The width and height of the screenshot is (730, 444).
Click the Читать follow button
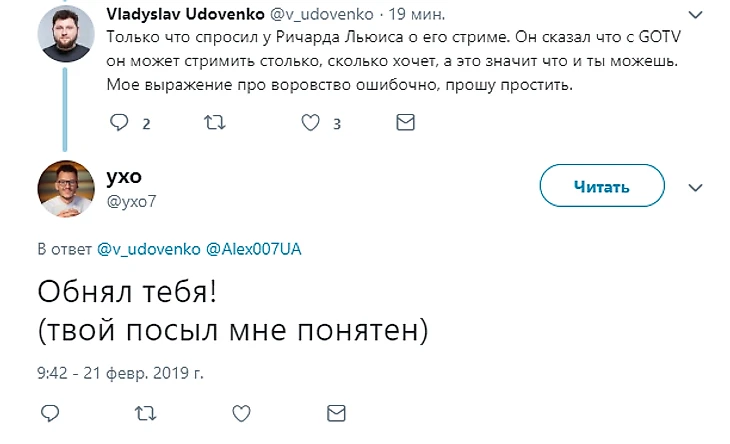(601, 186)
